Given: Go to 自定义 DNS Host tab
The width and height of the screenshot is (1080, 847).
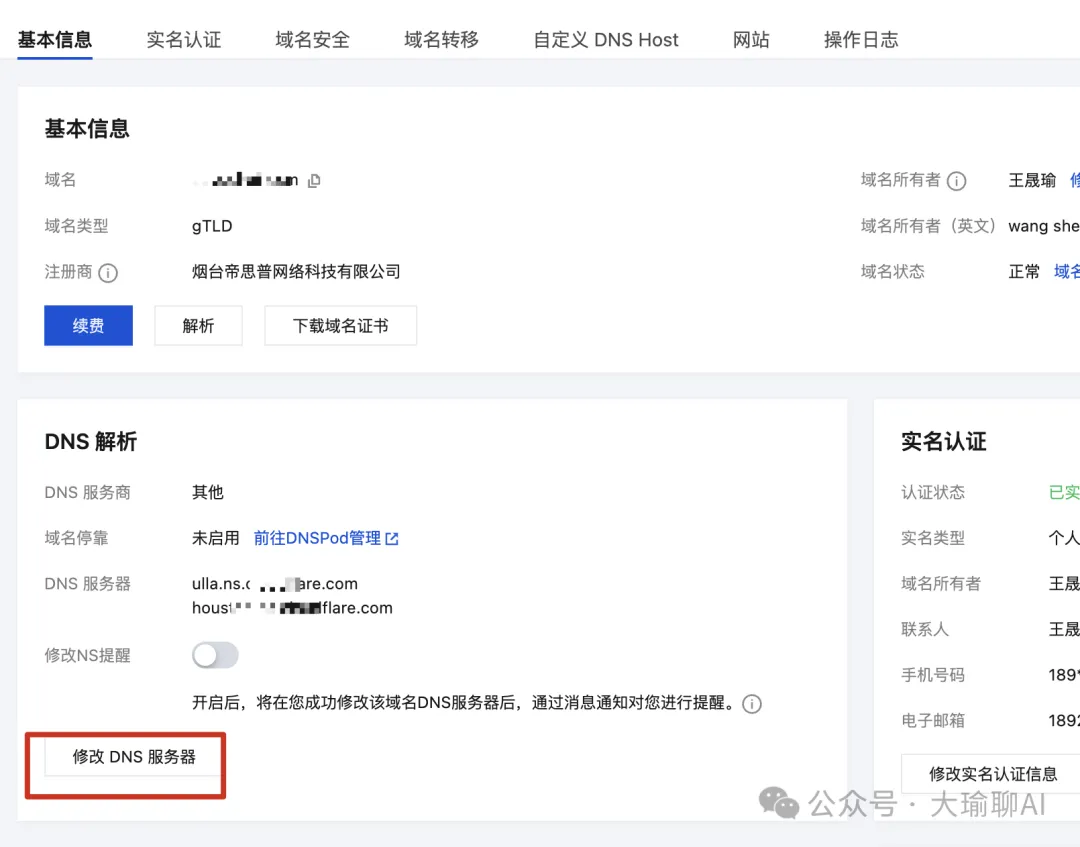Looking at the screenshot, I should click(606, 40).
